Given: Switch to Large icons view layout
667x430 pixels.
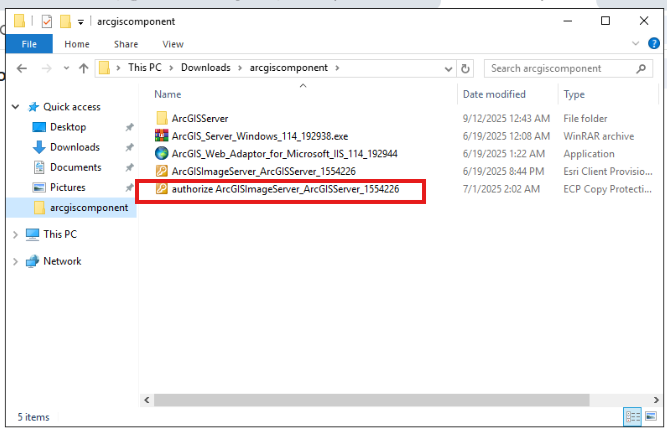Looking at the screenshot, I should (650, 416).
